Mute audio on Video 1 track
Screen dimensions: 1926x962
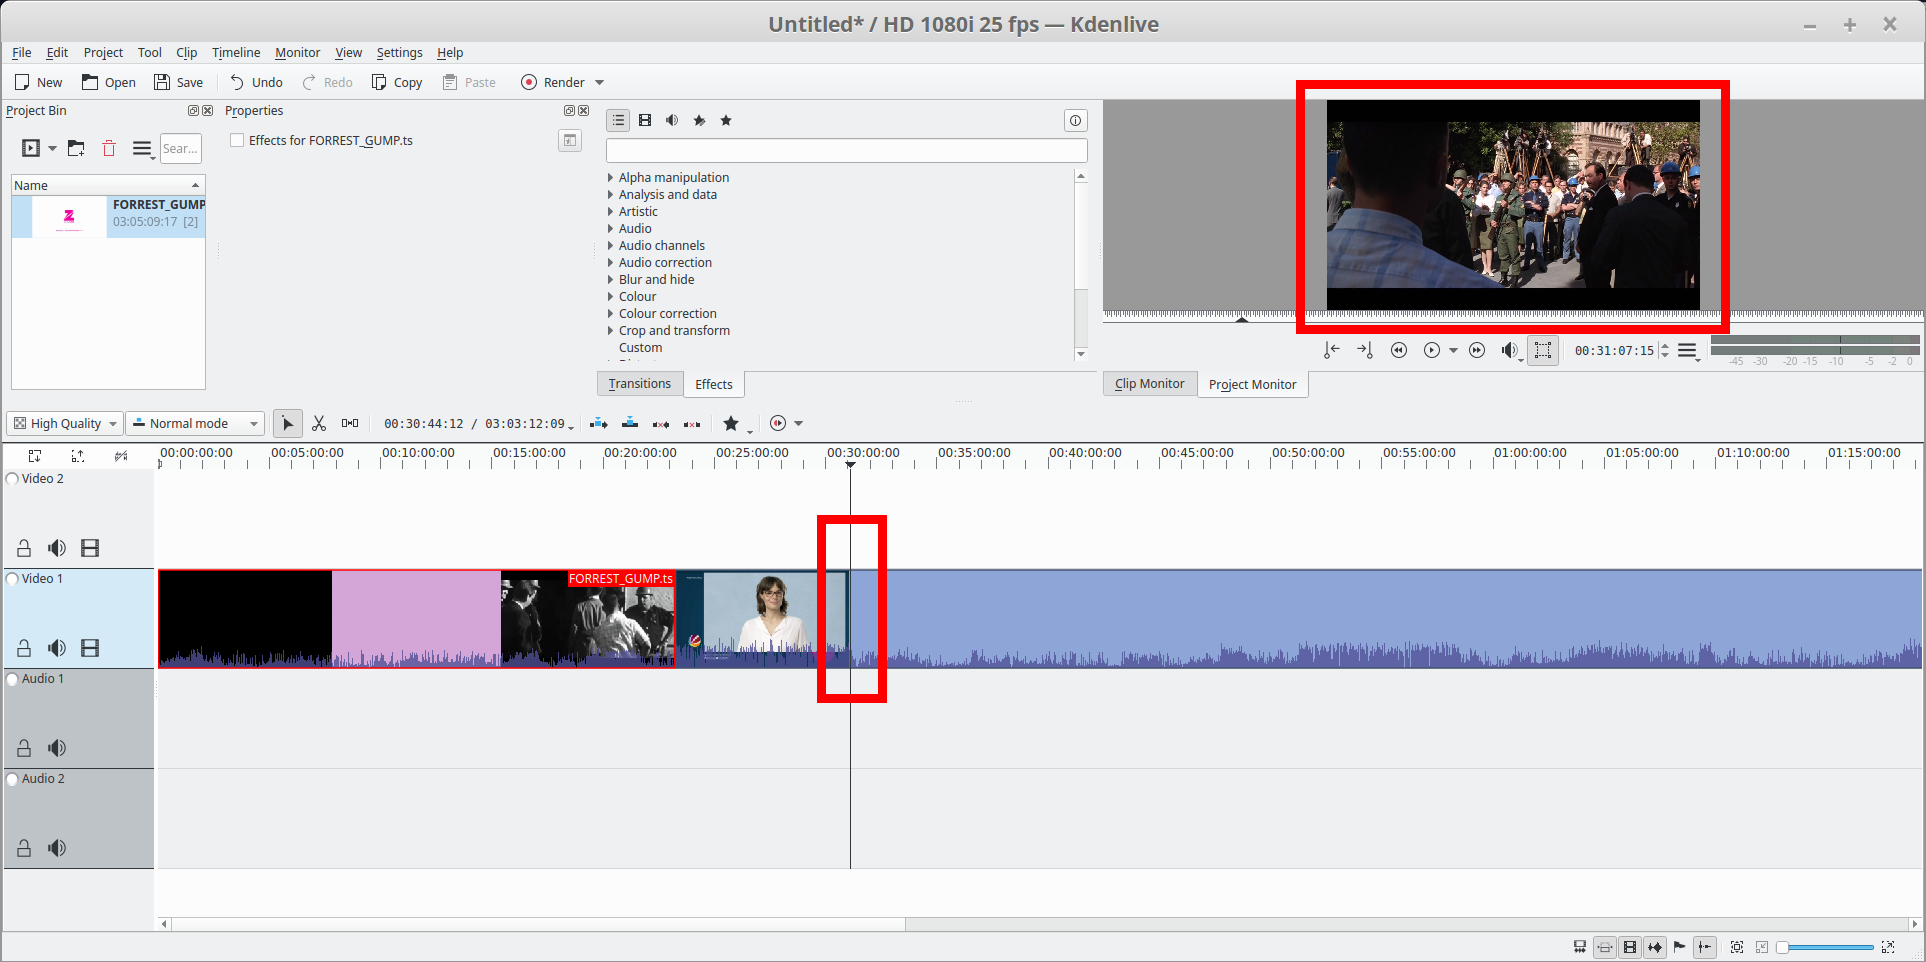click(x=57, y=648)
